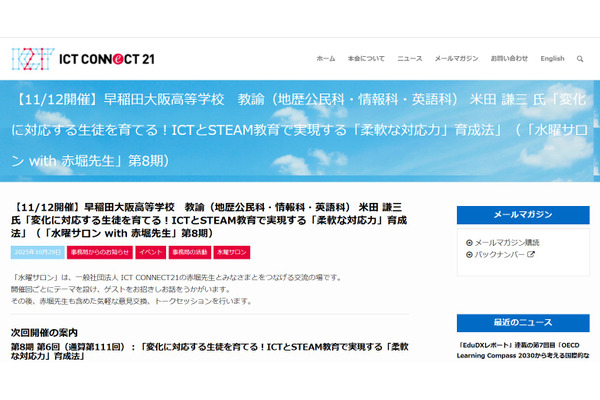The image size is (600, 400).
Task: Click the banner headline over the sky image
Action: coord(300,130)
